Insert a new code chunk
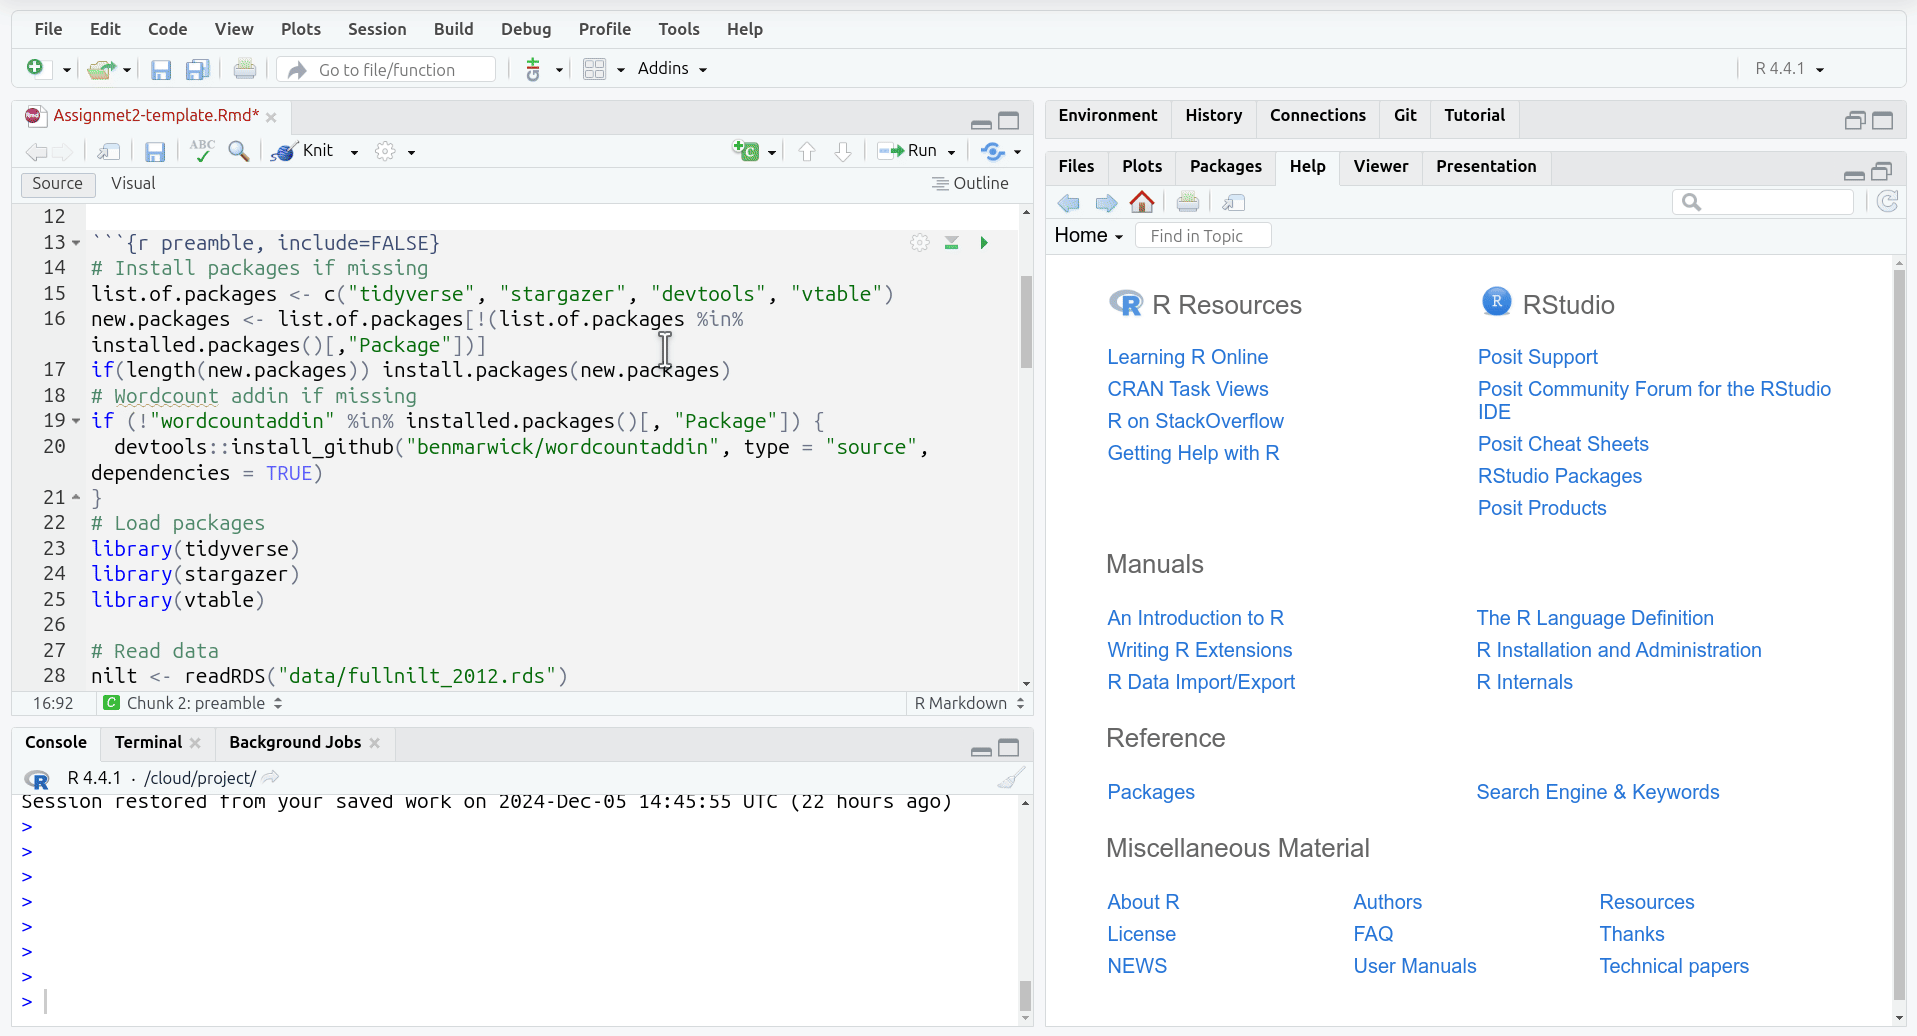The height and width of the screenshot is (1036, 1917). (x=746, y=151)
